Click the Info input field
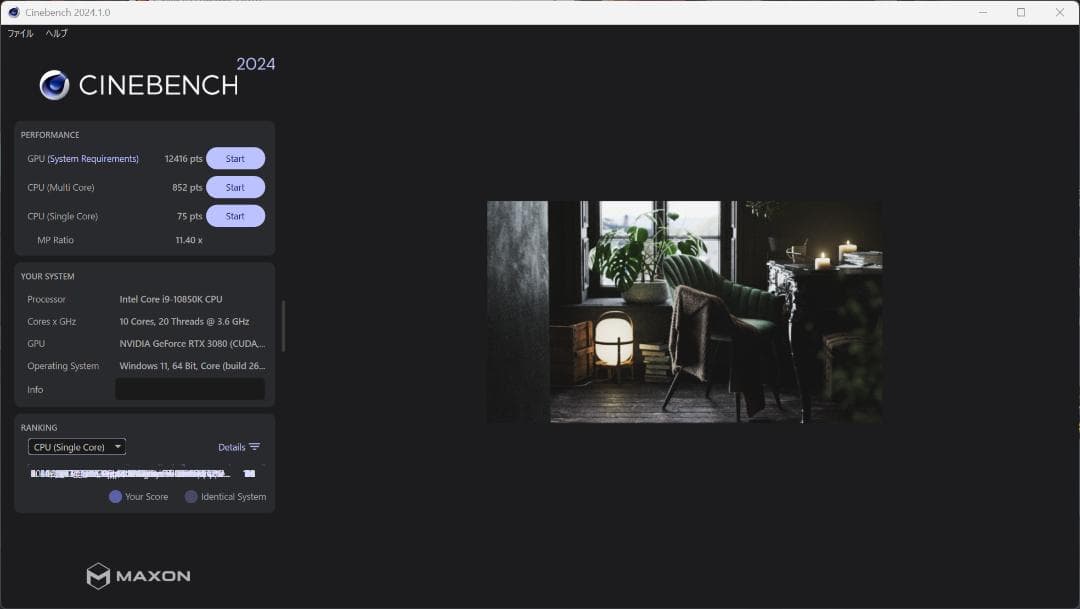The image size is (1080, 609). click(190, 389)
